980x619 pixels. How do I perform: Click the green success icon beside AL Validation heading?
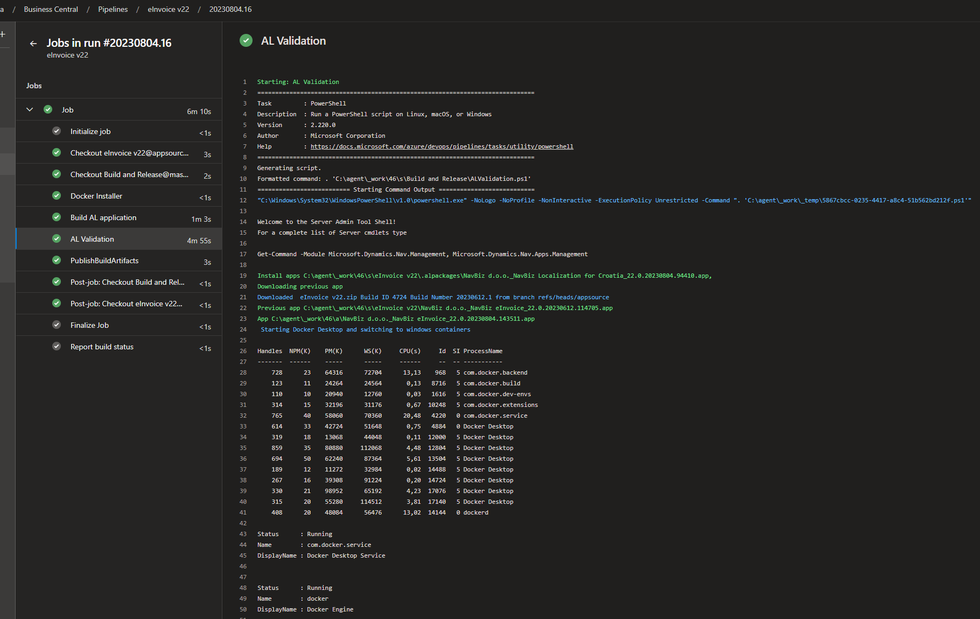[x=246, y=41]
